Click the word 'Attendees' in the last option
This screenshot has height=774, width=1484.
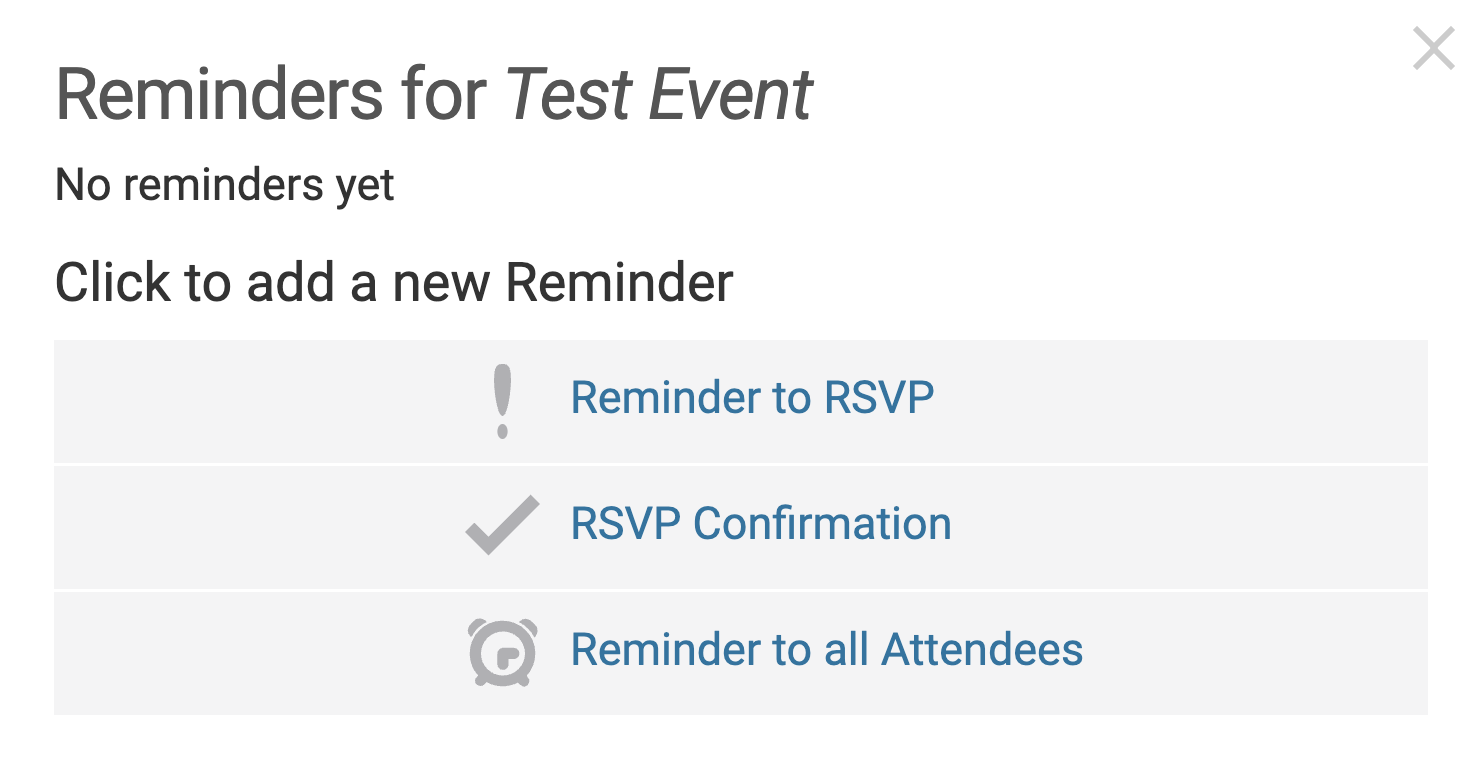coord(982,650)
